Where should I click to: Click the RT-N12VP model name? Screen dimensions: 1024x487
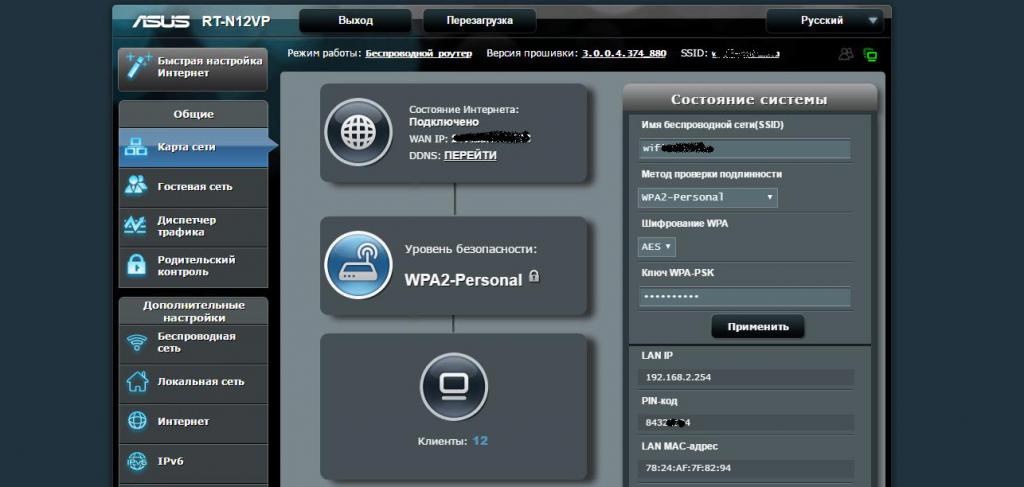click(236, 22)
